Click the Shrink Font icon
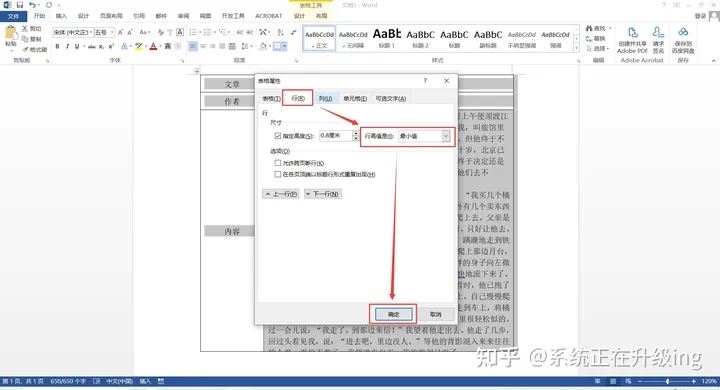Screen dimensions: 720x390 click(130, 32)
